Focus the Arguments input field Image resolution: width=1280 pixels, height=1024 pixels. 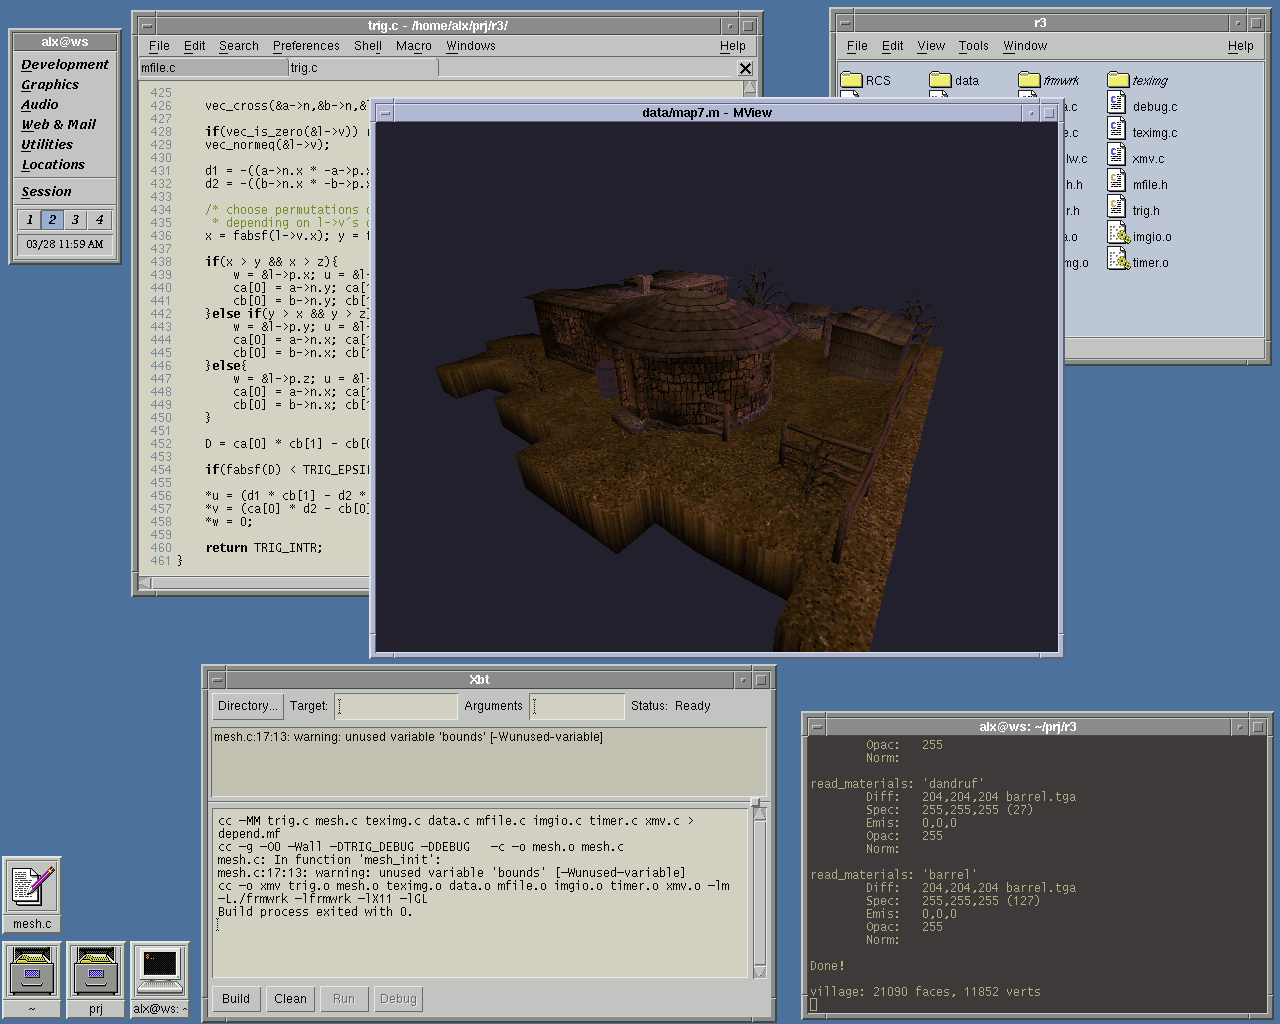577,706
